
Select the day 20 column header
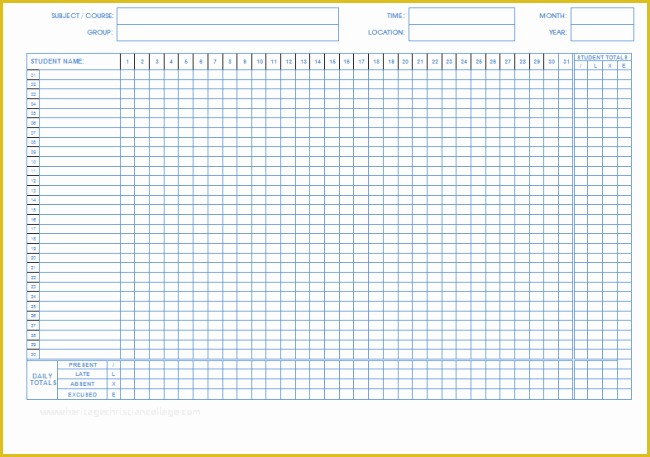pos(405,61)
